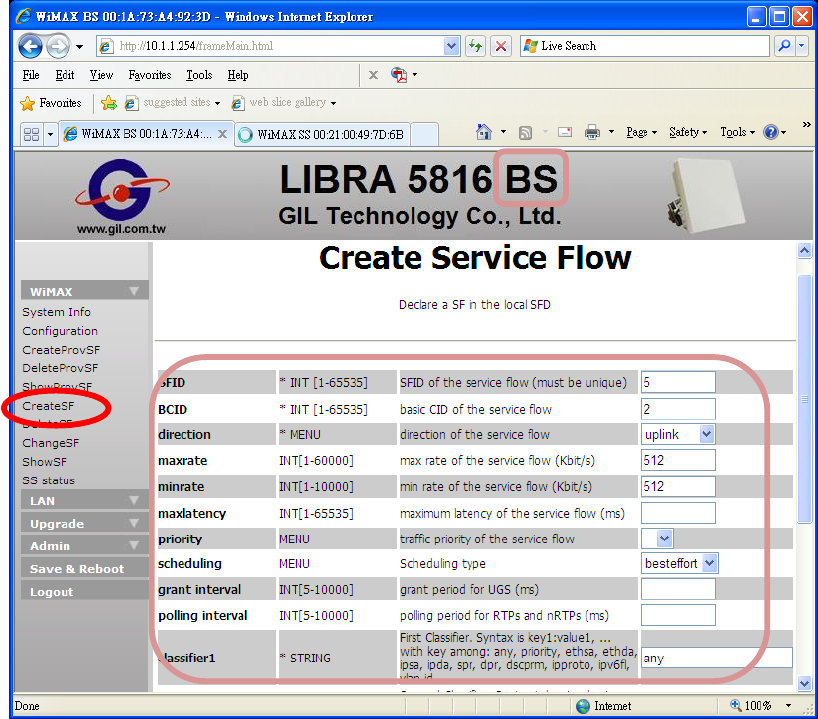Click the Print icon in command bar

592,132
